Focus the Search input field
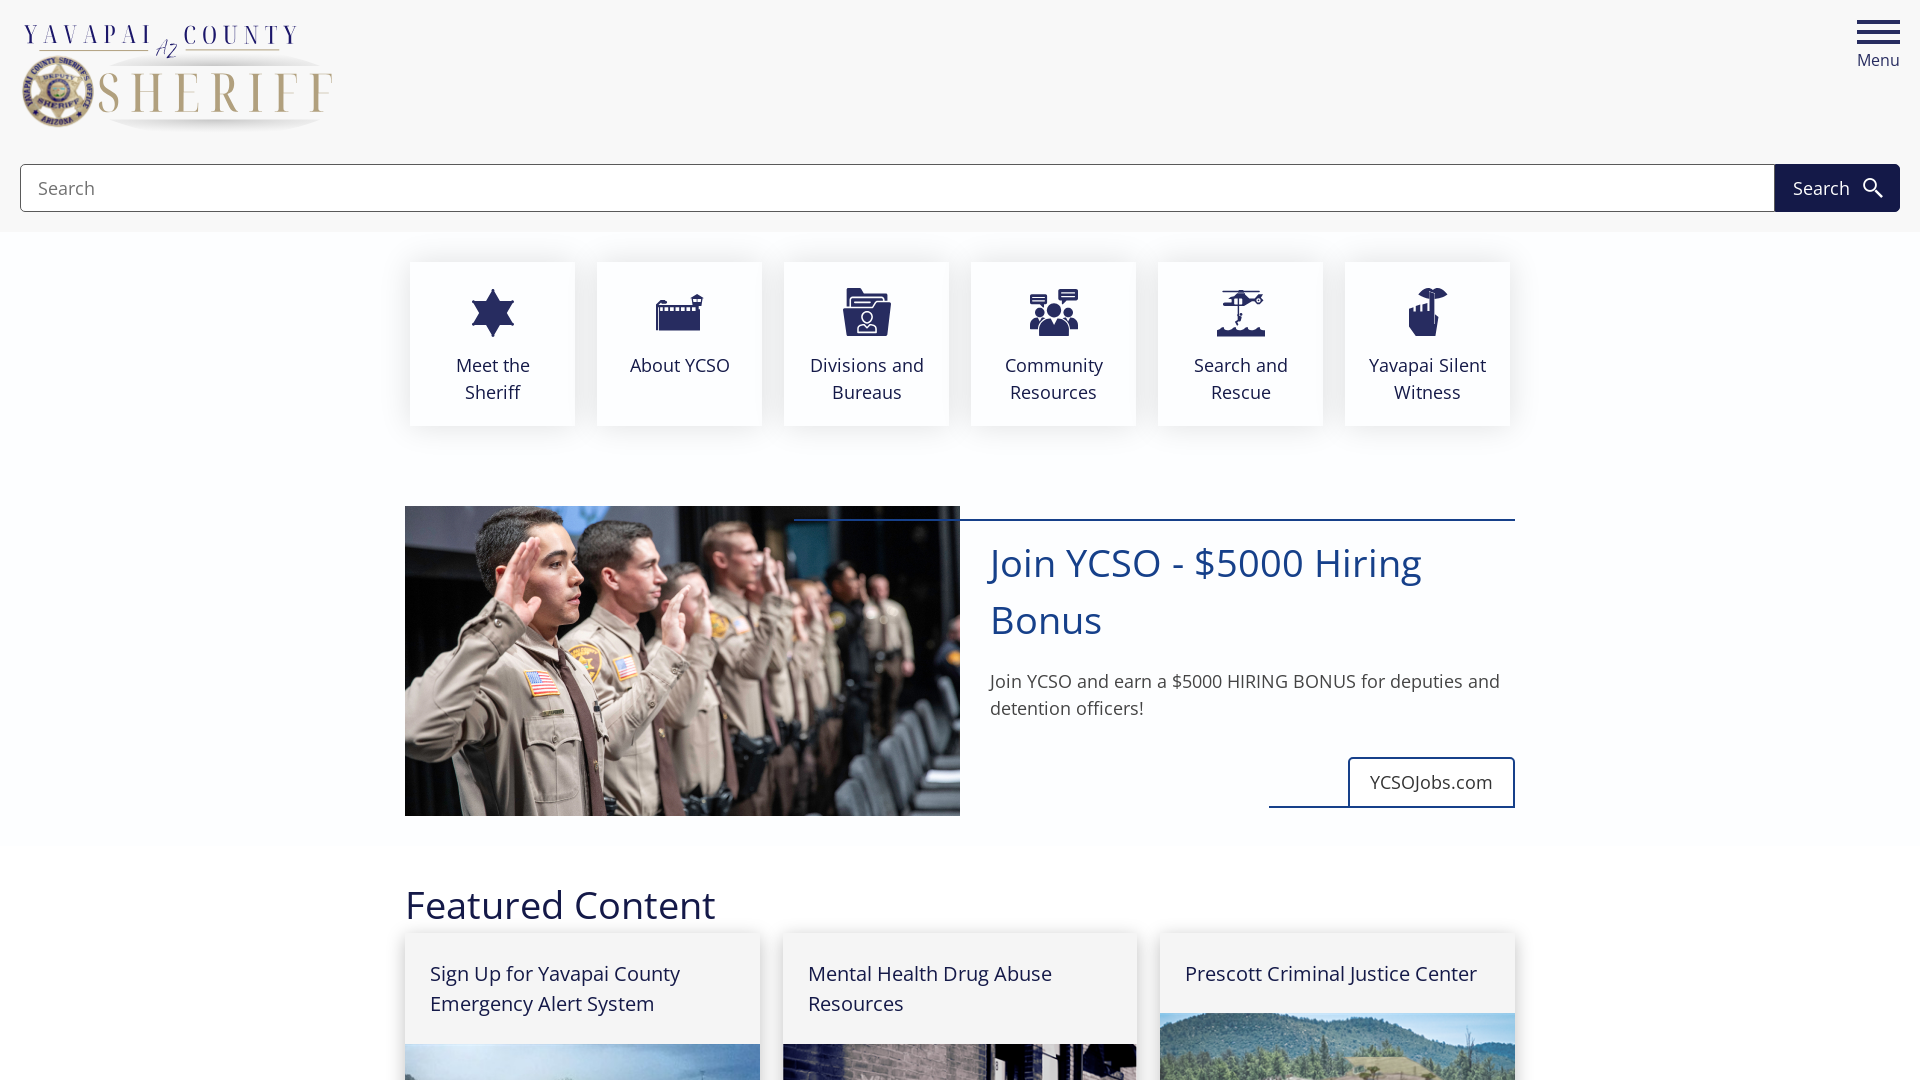1920x1080 pixels. [897, 188]
